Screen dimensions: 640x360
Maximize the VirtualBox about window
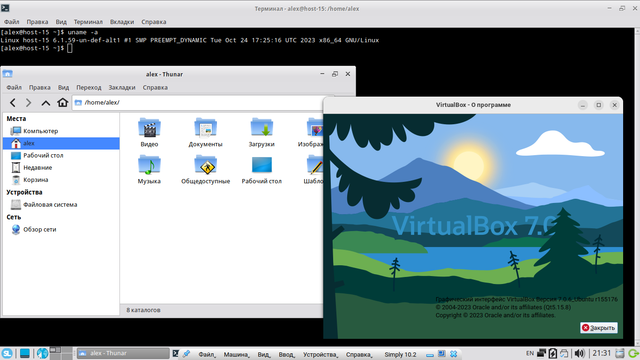pos(599,105)
